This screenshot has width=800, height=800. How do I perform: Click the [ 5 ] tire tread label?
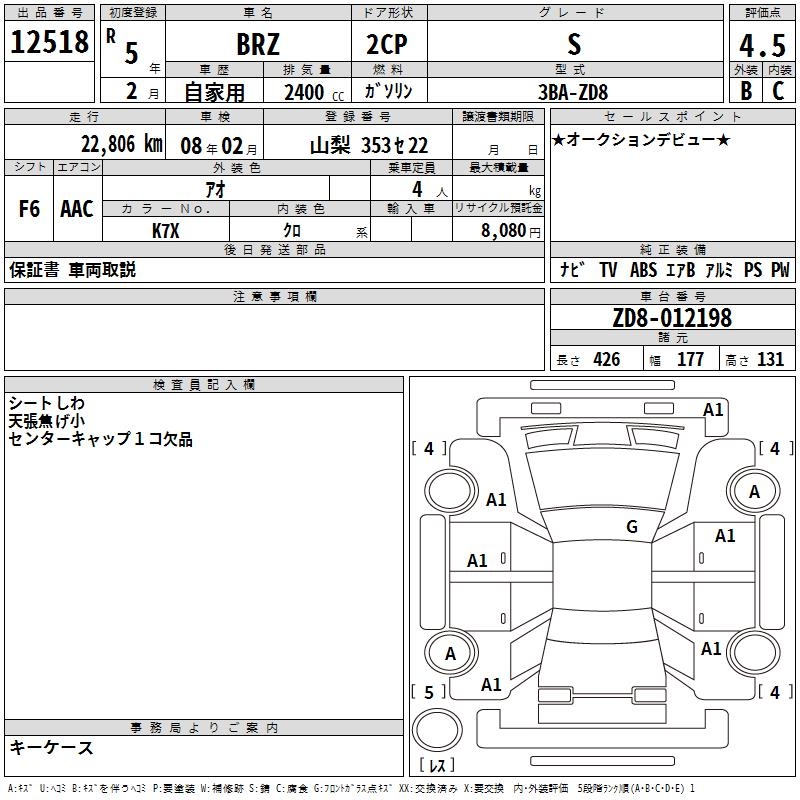pyautogui.click(x=429, y=692)
